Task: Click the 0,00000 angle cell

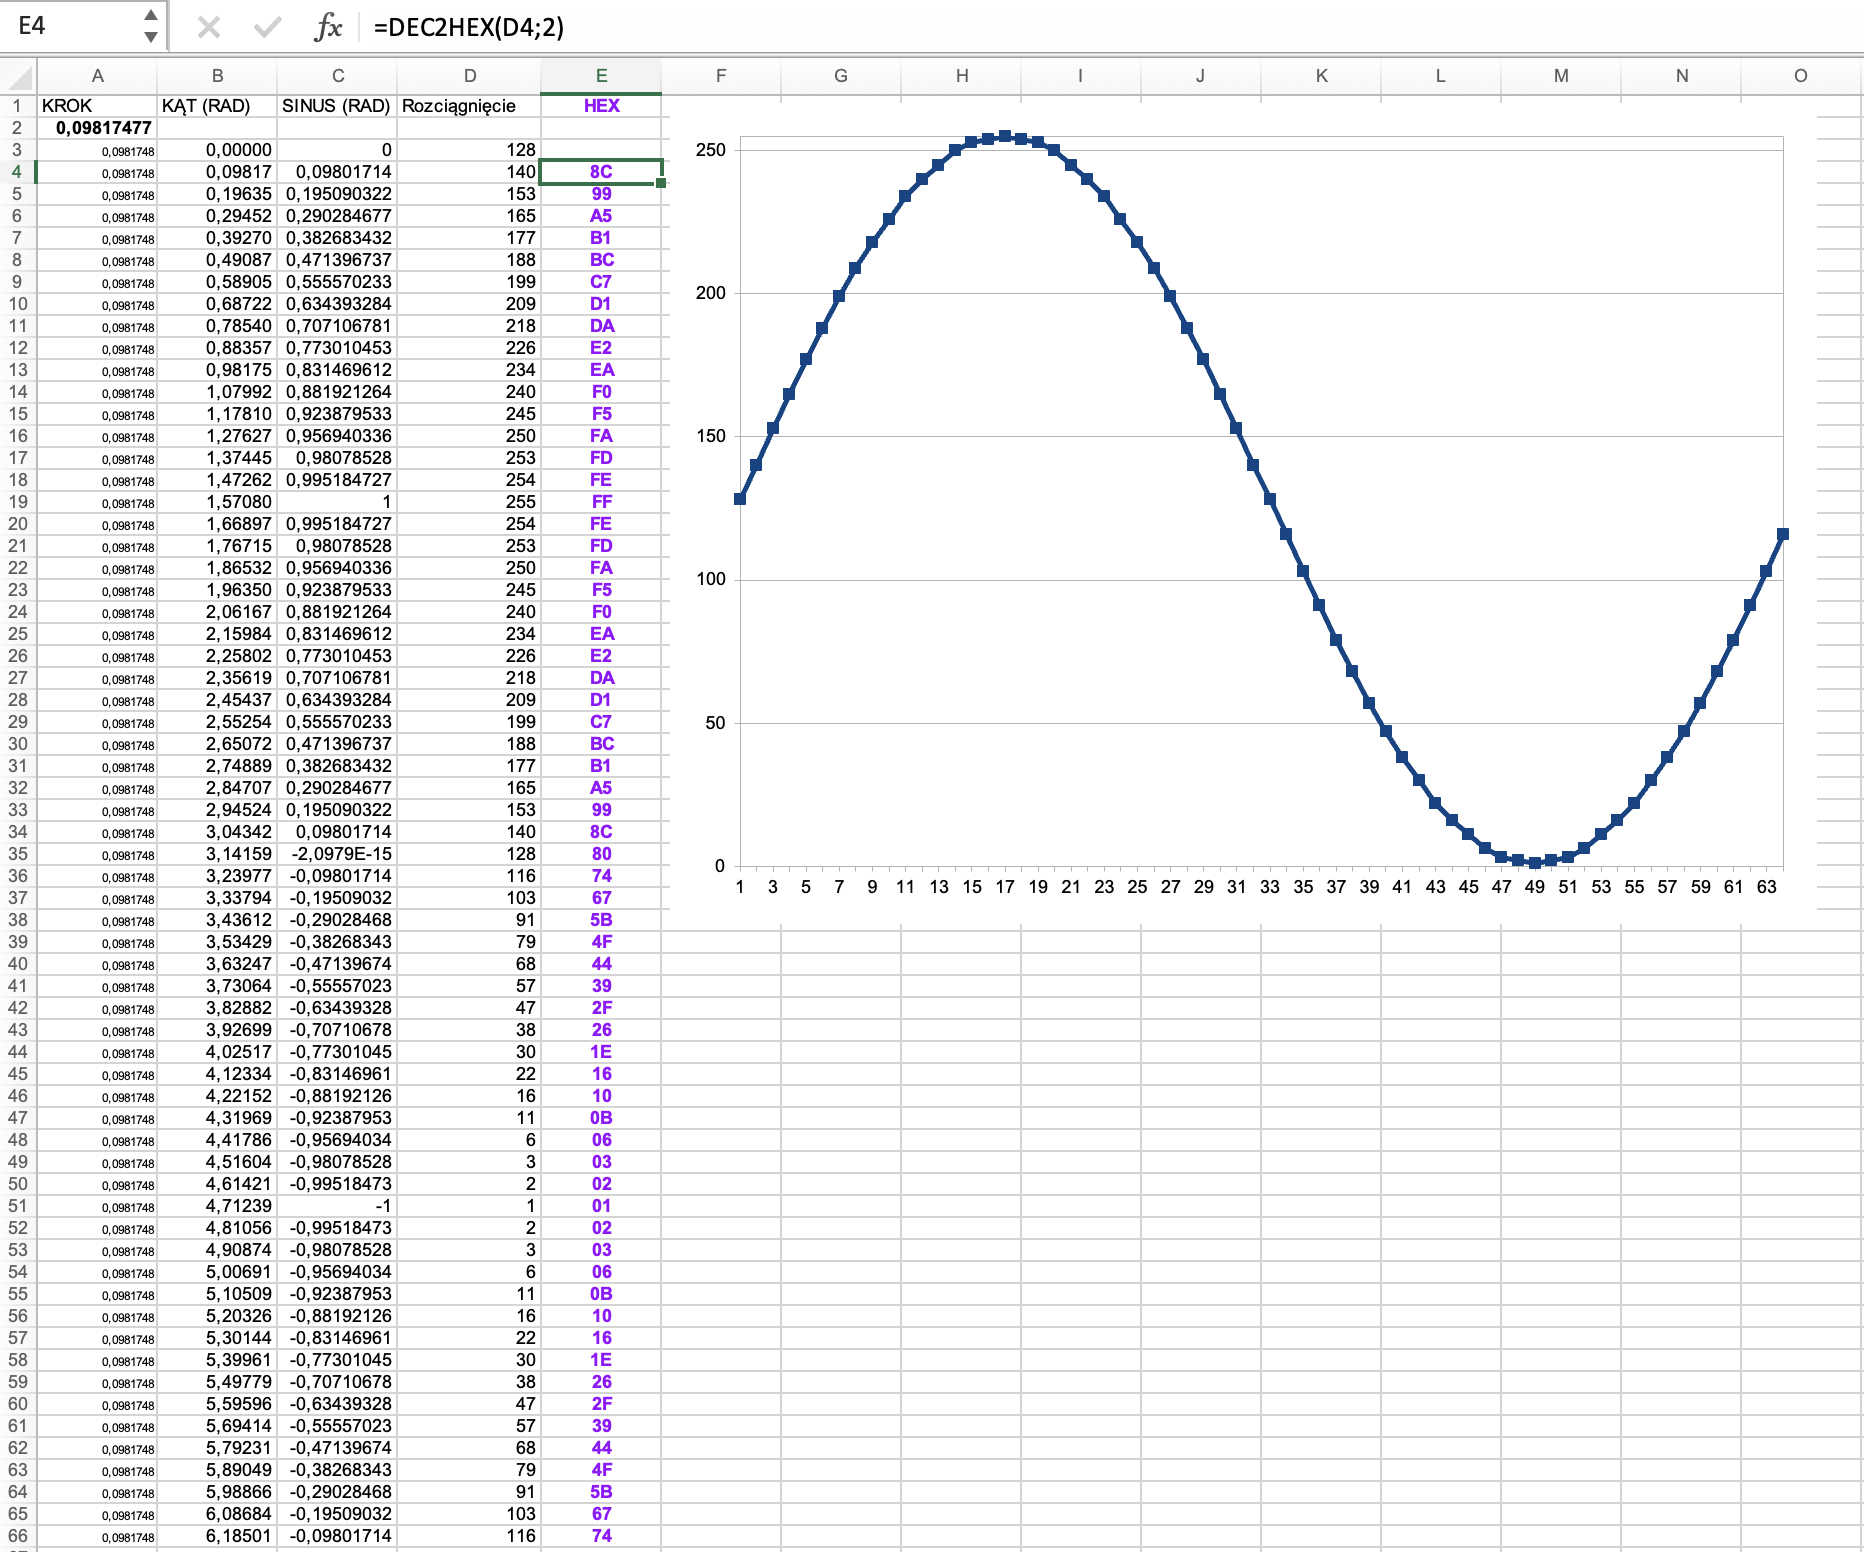Action: [x=217, y=150]
